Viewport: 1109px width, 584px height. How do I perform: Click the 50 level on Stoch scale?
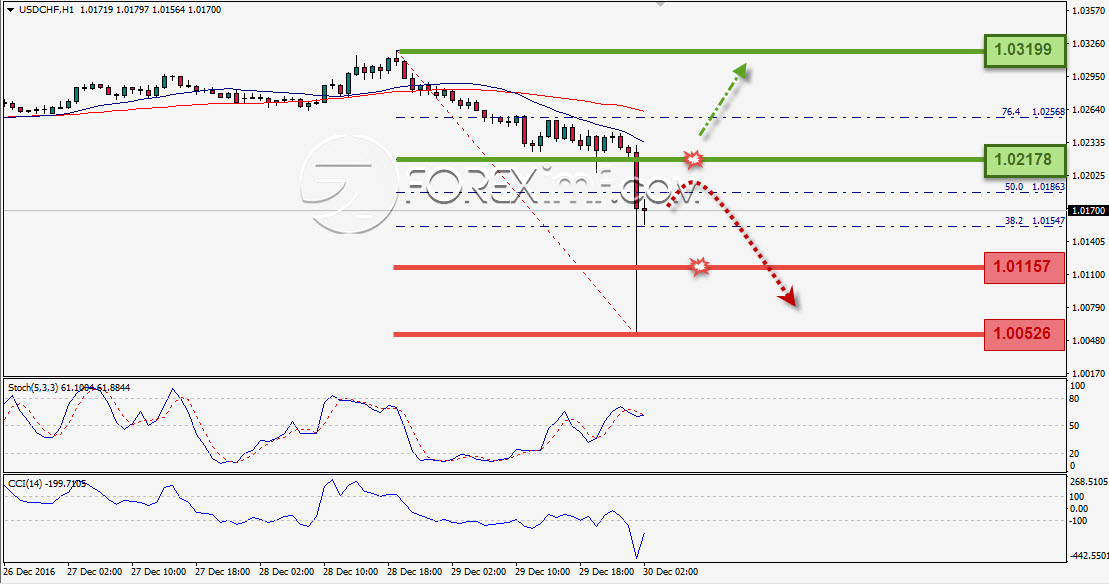[1075, 426]
